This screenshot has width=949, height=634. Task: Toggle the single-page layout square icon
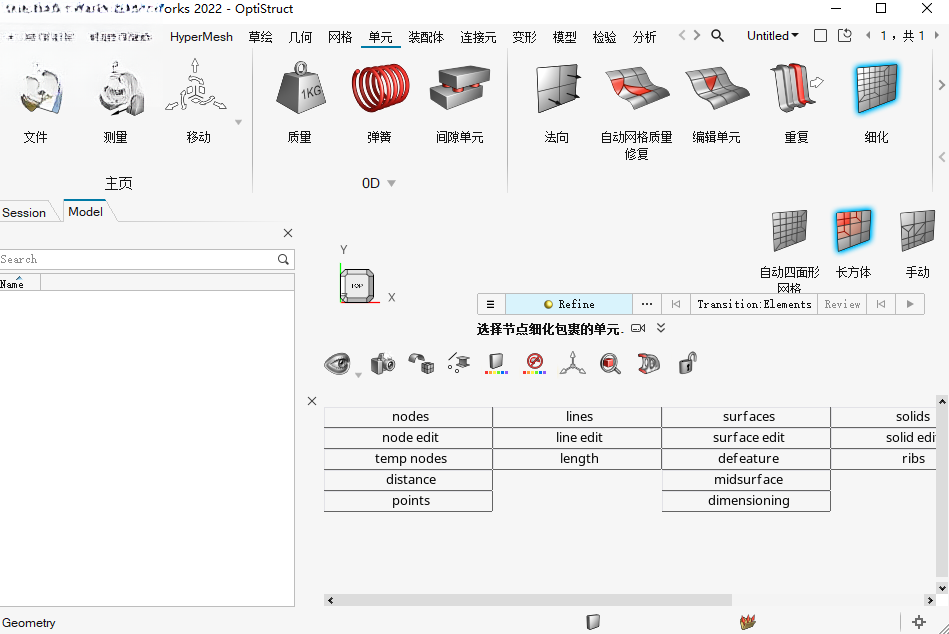820,36
